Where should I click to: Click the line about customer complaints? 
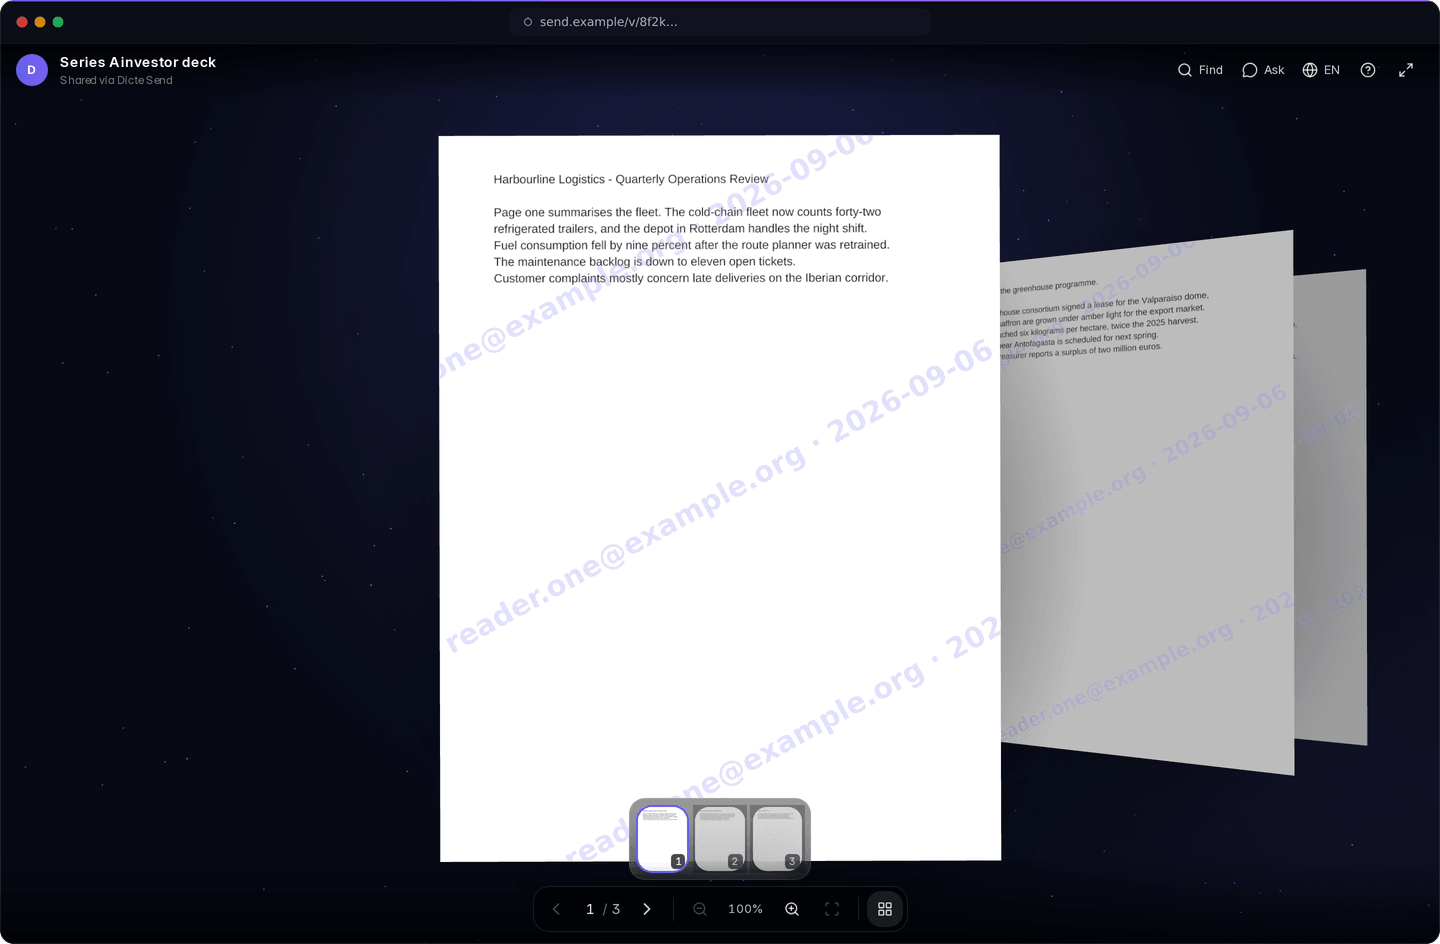point(691,278)
